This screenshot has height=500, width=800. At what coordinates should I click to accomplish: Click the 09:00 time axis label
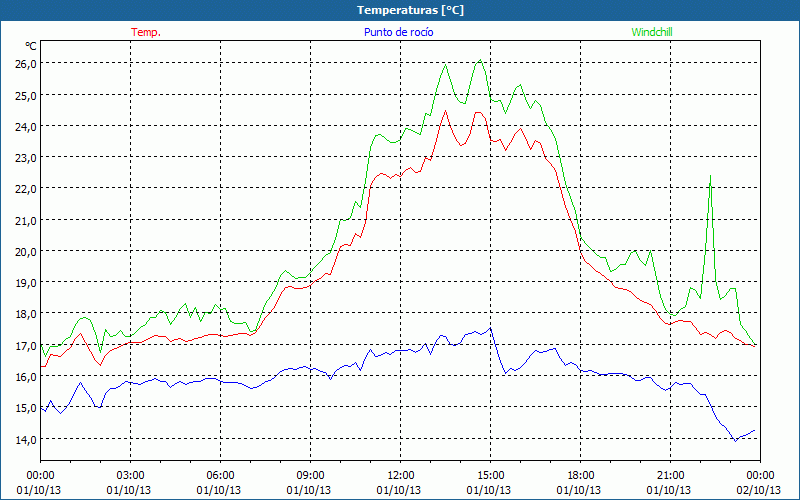[x=311, y=476]
